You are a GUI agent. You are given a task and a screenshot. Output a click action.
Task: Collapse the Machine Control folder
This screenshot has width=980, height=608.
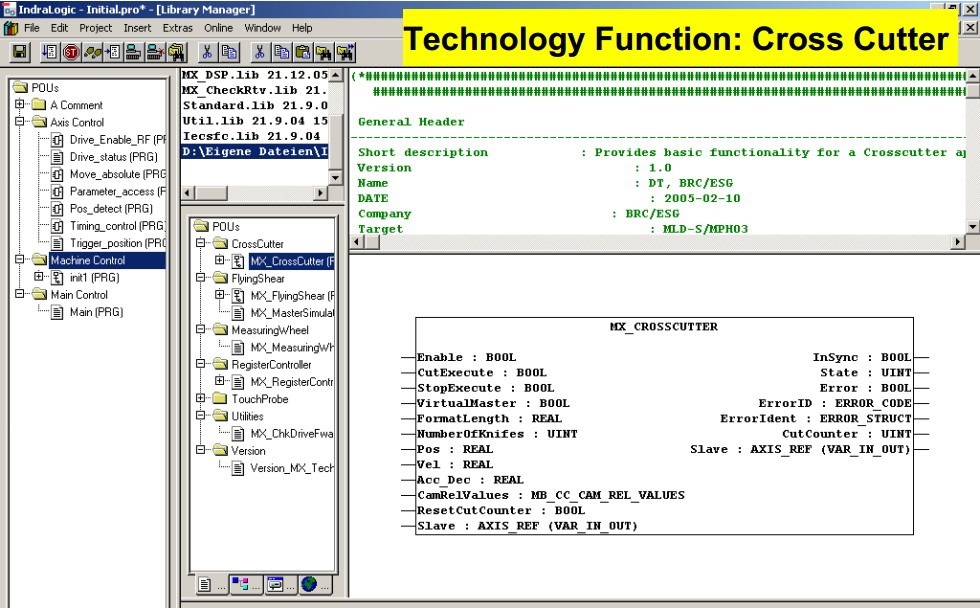point(19,259)
